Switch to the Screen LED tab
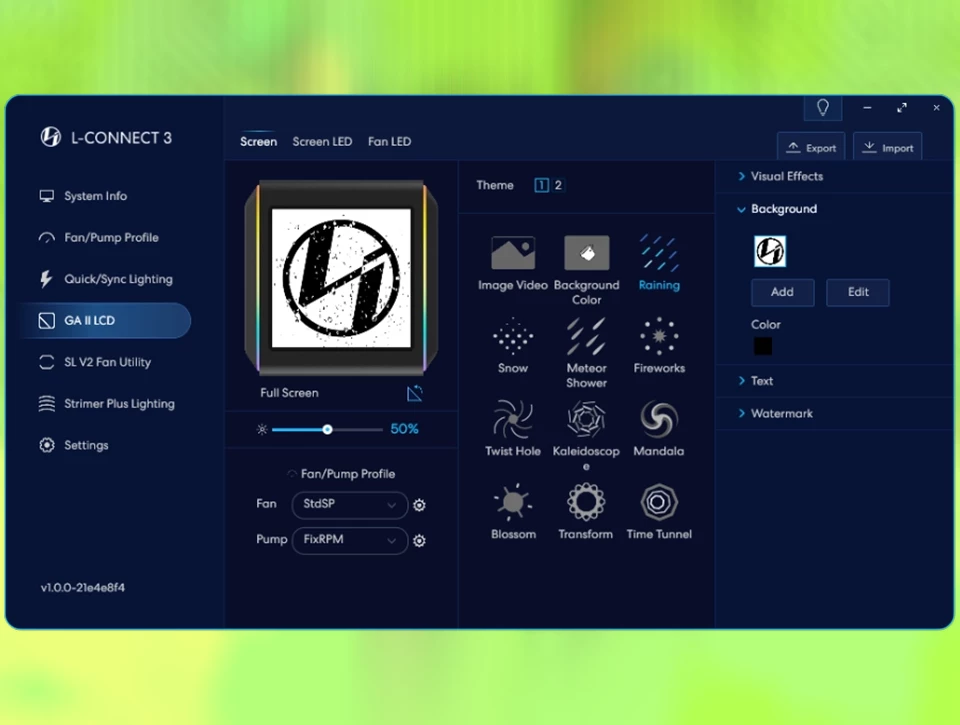This screenshot has height=725, width=960. tap(322, 142)
